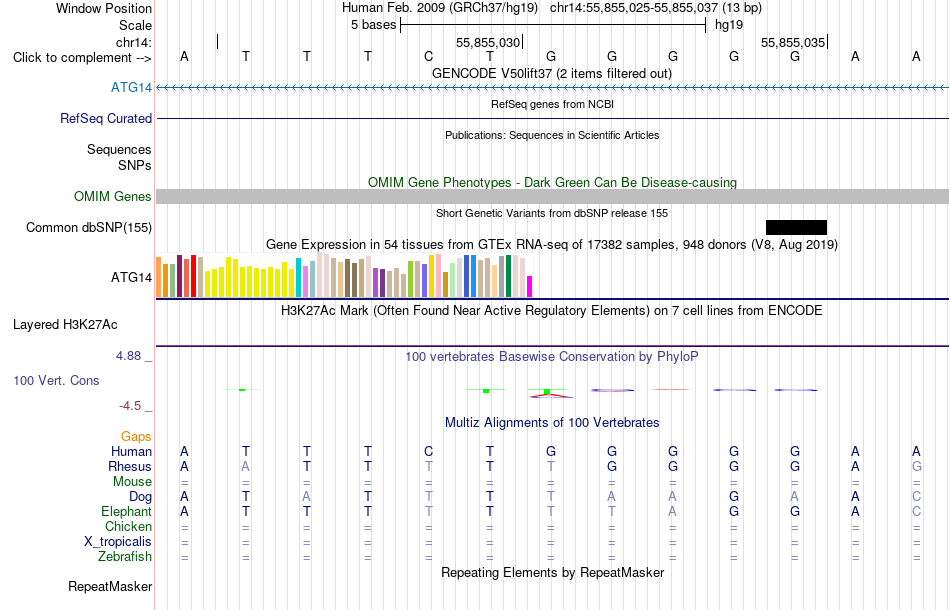The image size is (950, 610).
Task: Open the RepeatMasker track label
Action: point(110,586)
